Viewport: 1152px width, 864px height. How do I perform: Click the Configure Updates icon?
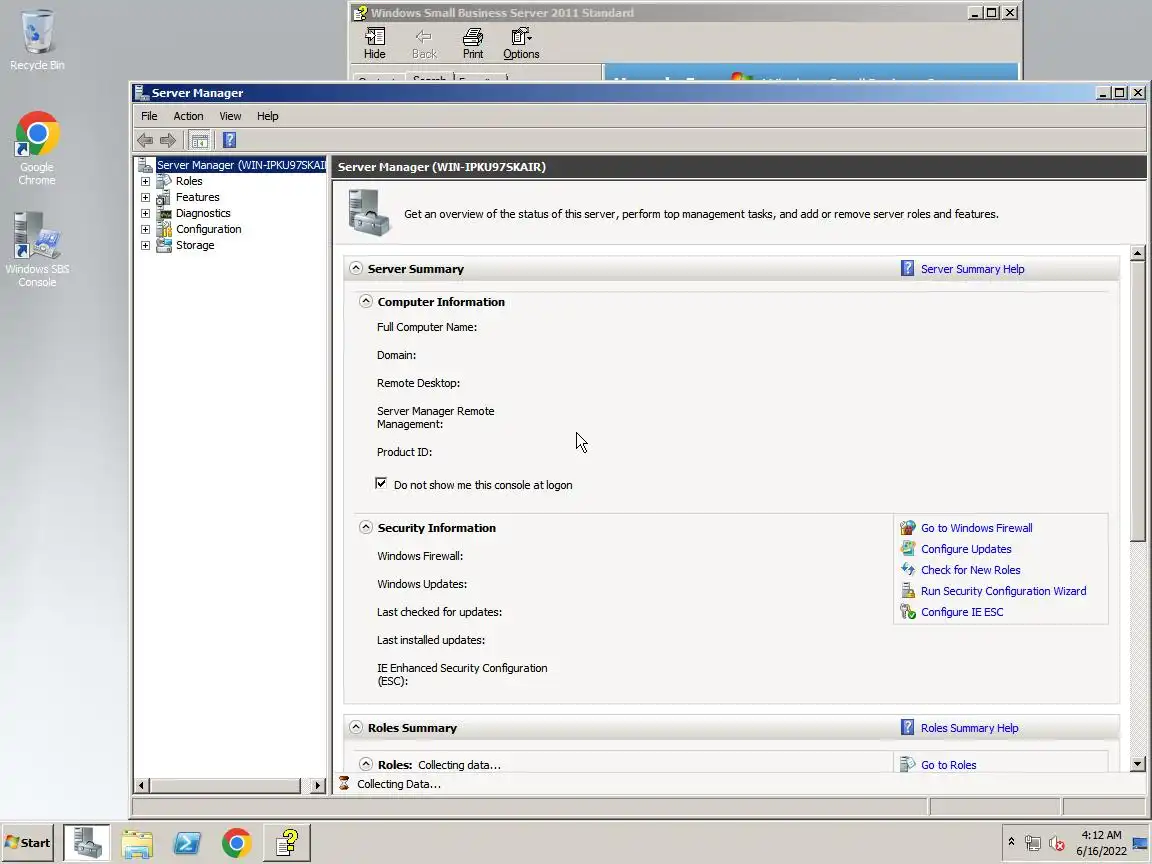pos(908,549)
